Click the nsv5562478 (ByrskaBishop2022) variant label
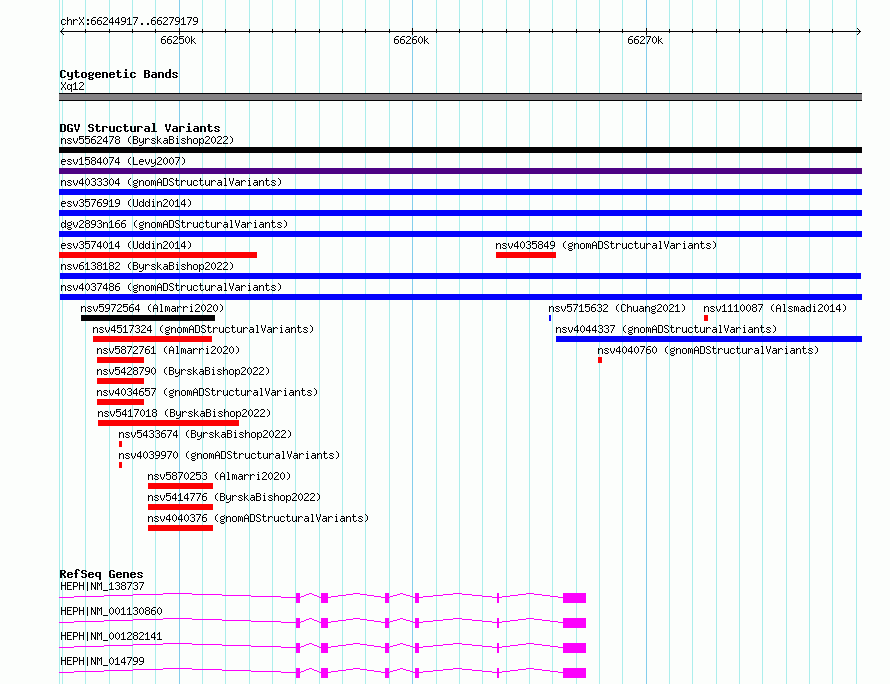Image resolution: width=890 pixels, height=684 pixels. point(147,140)
